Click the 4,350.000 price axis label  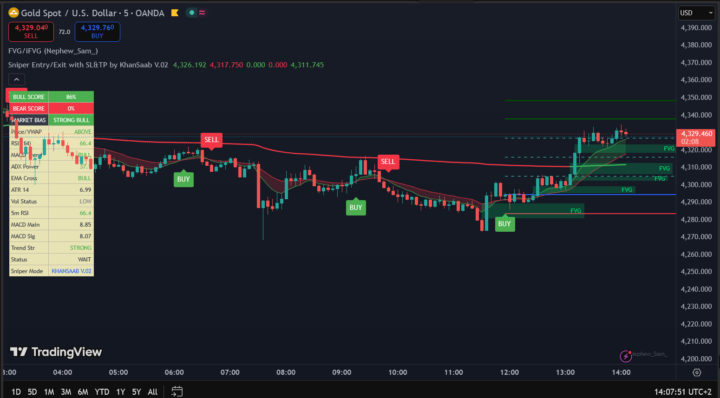[696, 97]
